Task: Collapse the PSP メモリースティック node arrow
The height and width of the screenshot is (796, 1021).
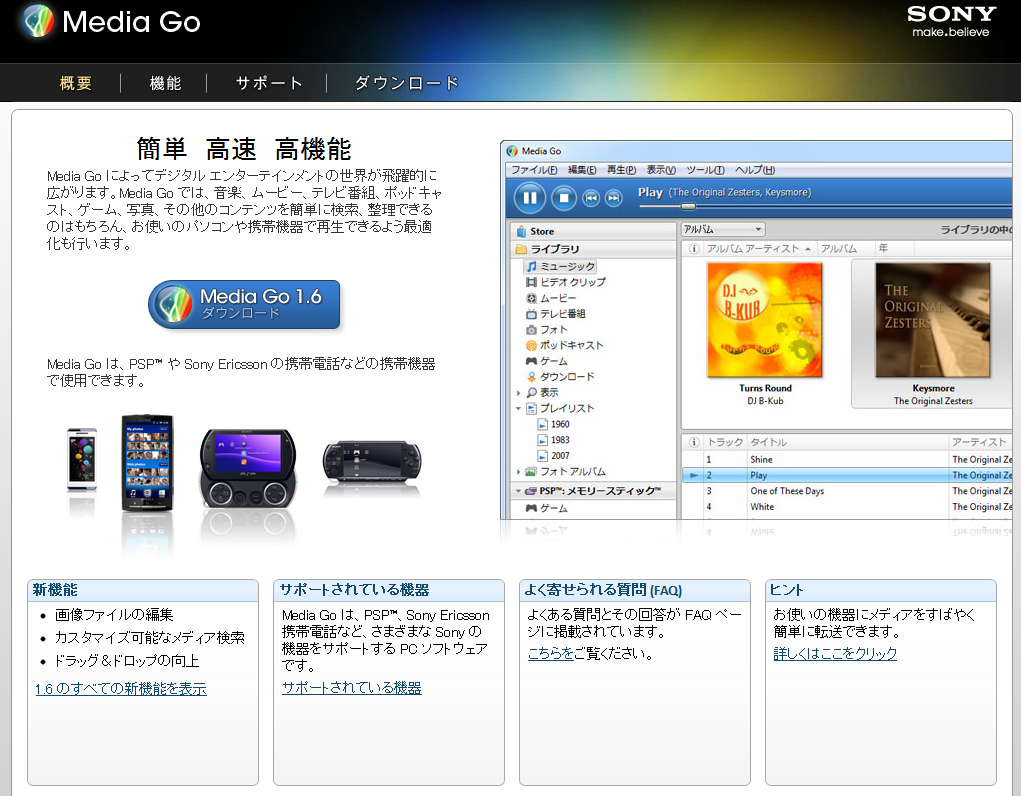Action: point(518,490)
